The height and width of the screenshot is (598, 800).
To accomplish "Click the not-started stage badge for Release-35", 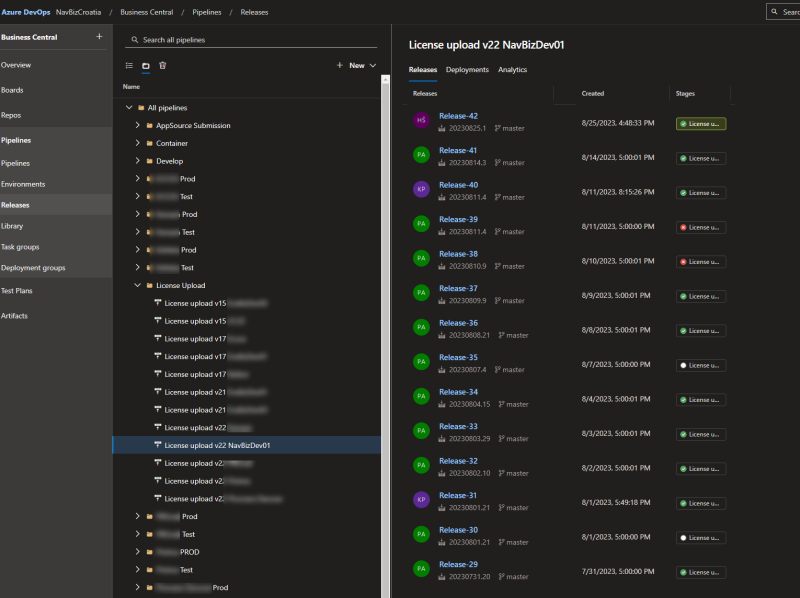I will [x=701, y=366].
